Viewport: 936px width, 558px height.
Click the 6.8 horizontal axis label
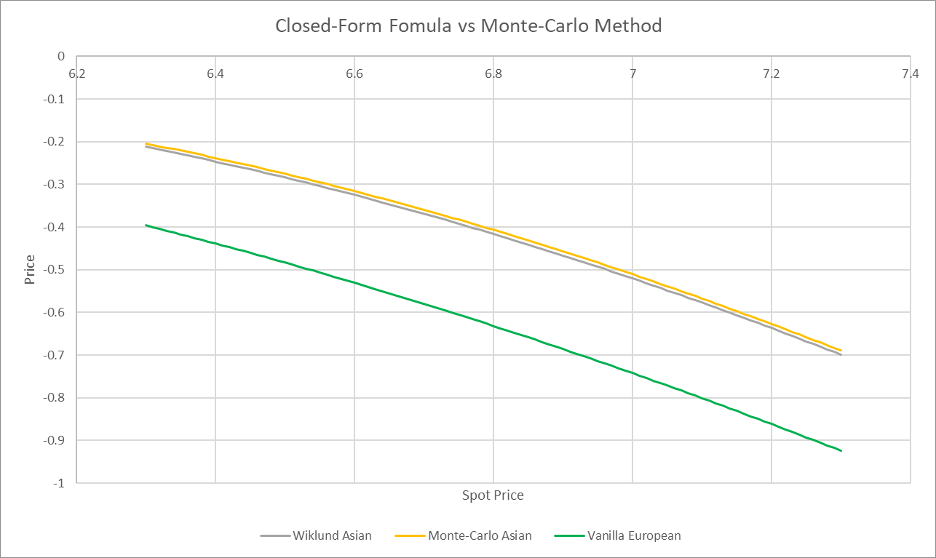493,74
